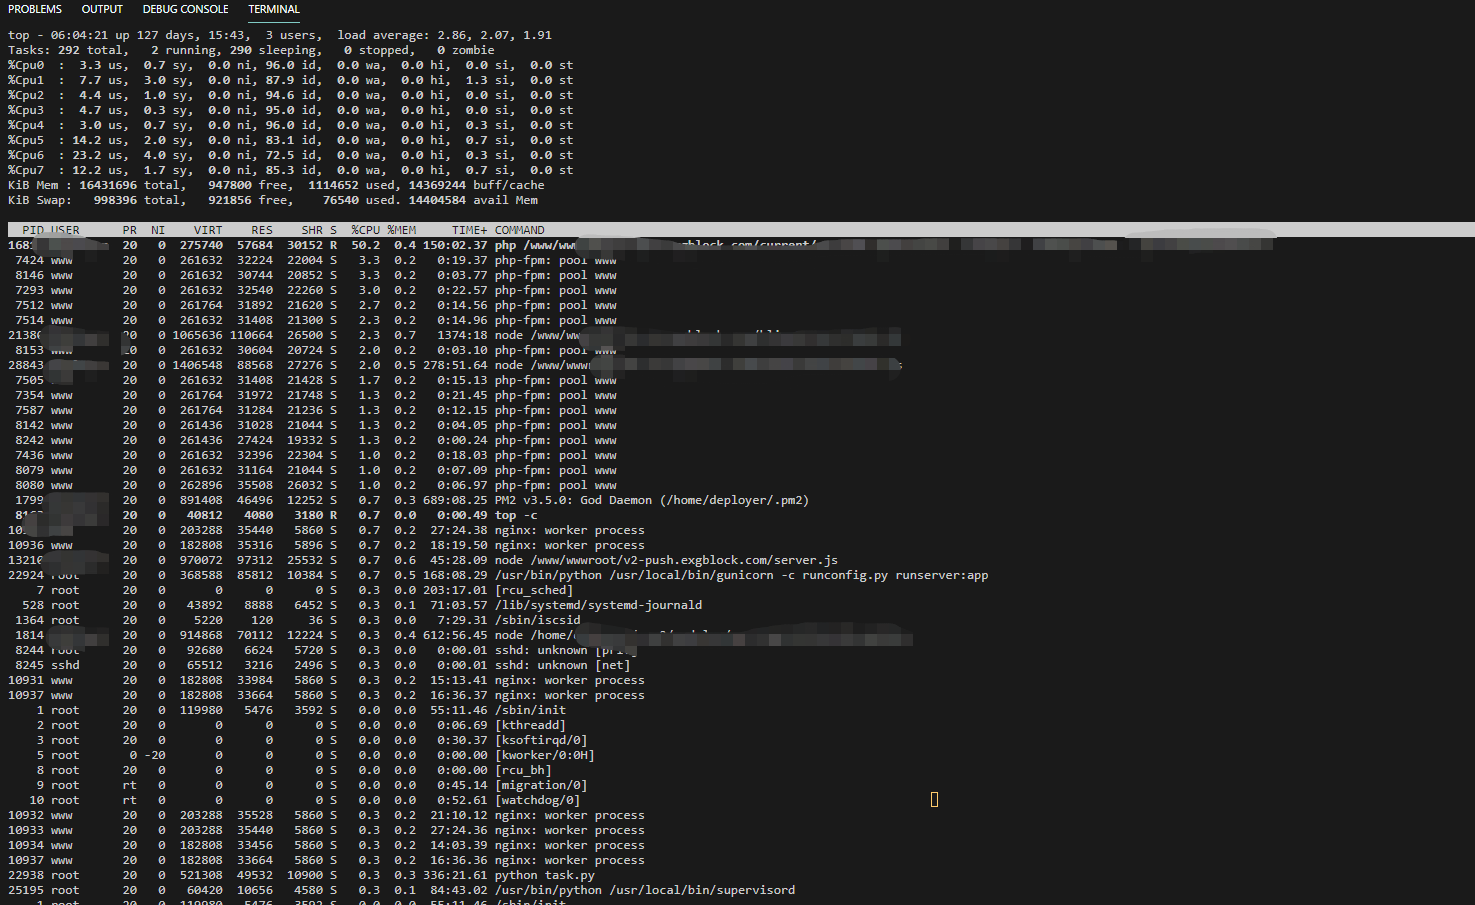
Task: Select the DEBUG CONSOLE tab
Action: point(185,9)
